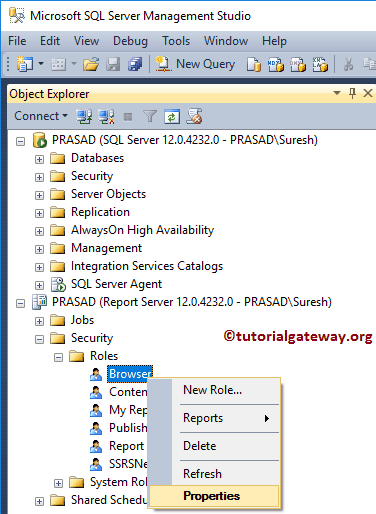This screenshot has height=514, width=376.
Task: Open the File menu
Action: point(17,41)
